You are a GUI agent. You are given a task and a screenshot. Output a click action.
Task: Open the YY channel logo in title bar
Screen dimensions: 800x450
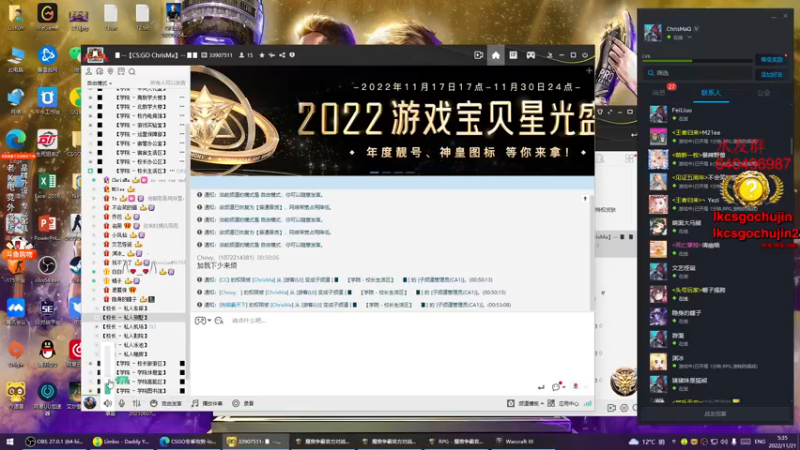(x=96, y=55)
